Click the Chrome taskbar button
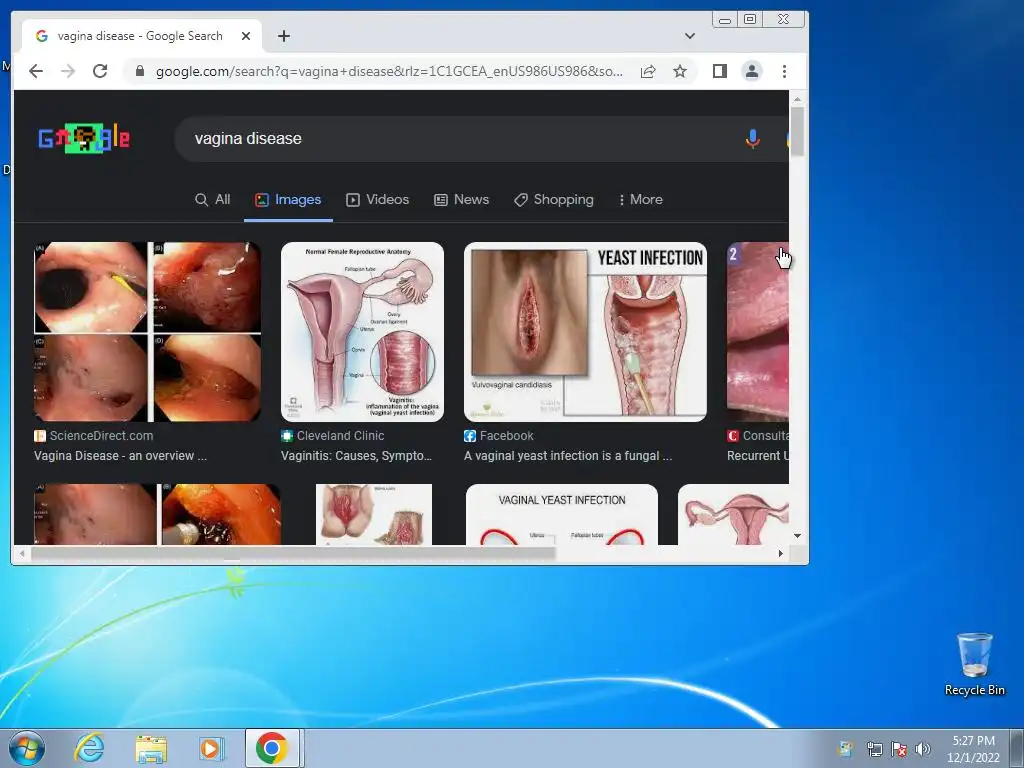The height and width of the screenshot is (768, 1024). (272, 748)
